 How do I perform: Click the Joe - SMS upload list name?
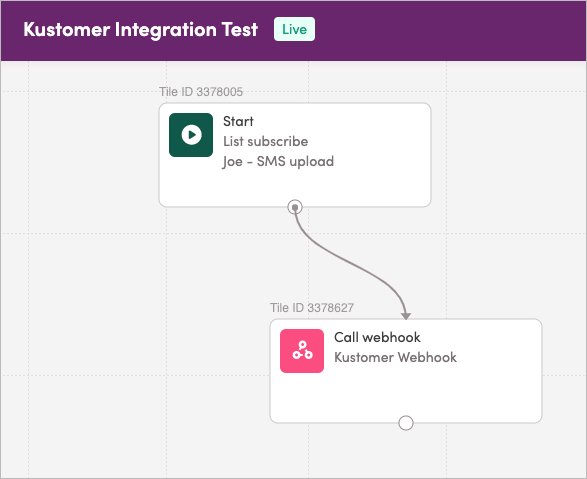(x=278, y=162)
